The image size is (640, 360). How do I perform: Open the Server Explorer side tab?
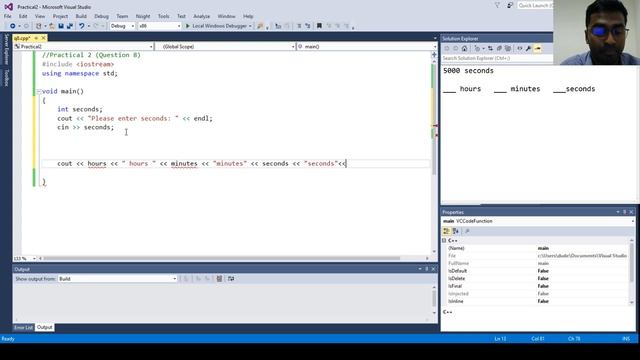6,49
